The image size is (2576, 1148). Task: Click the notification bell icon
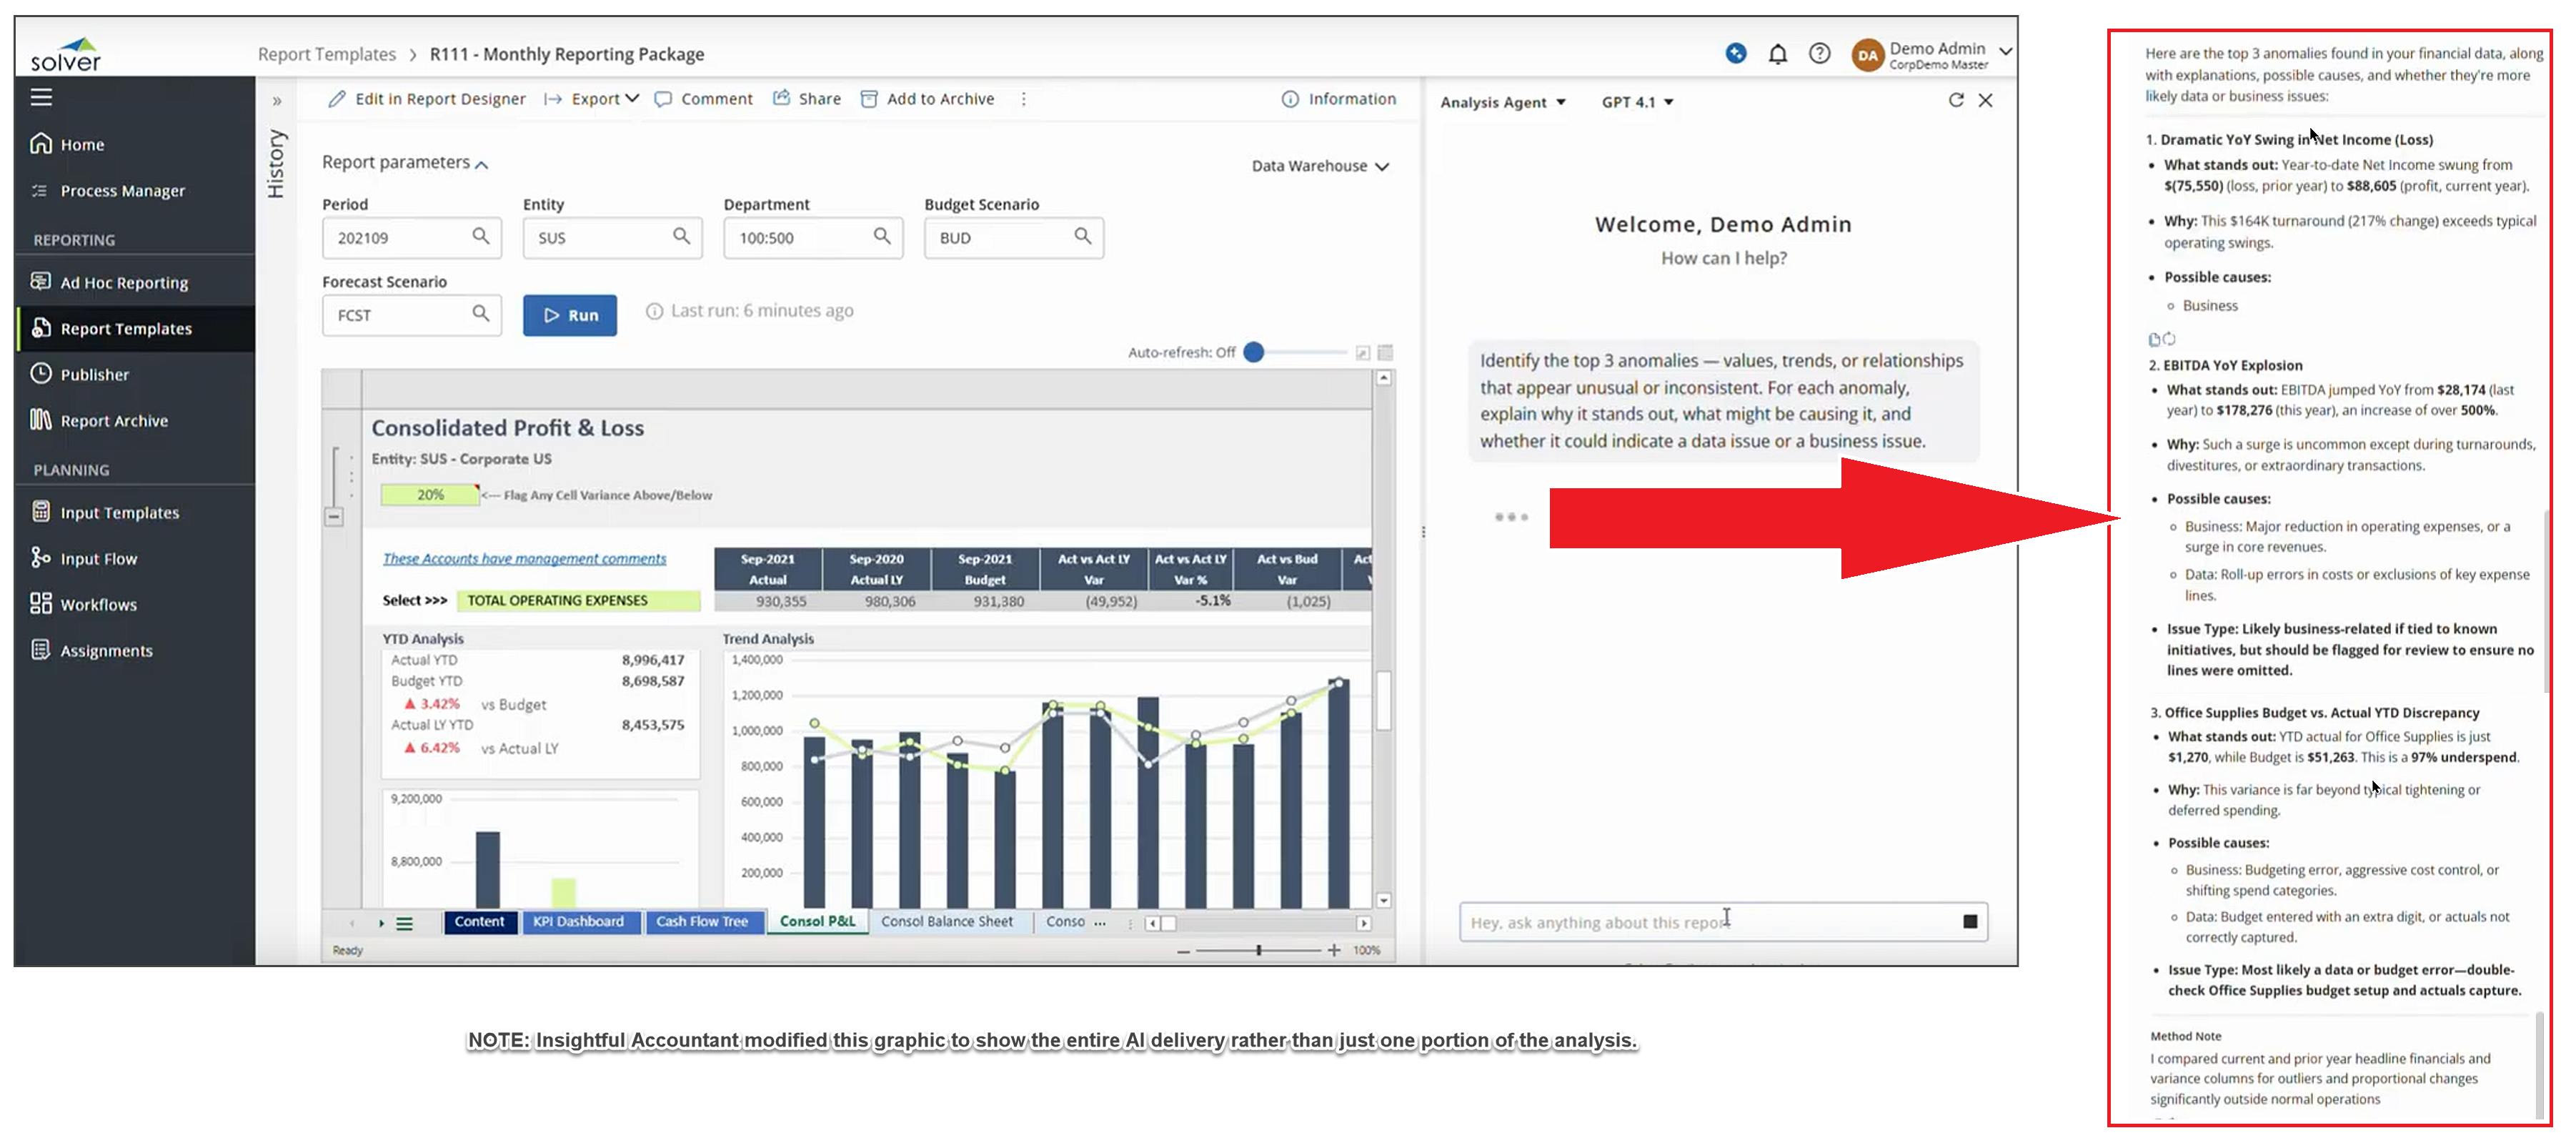pos(1777,54)
